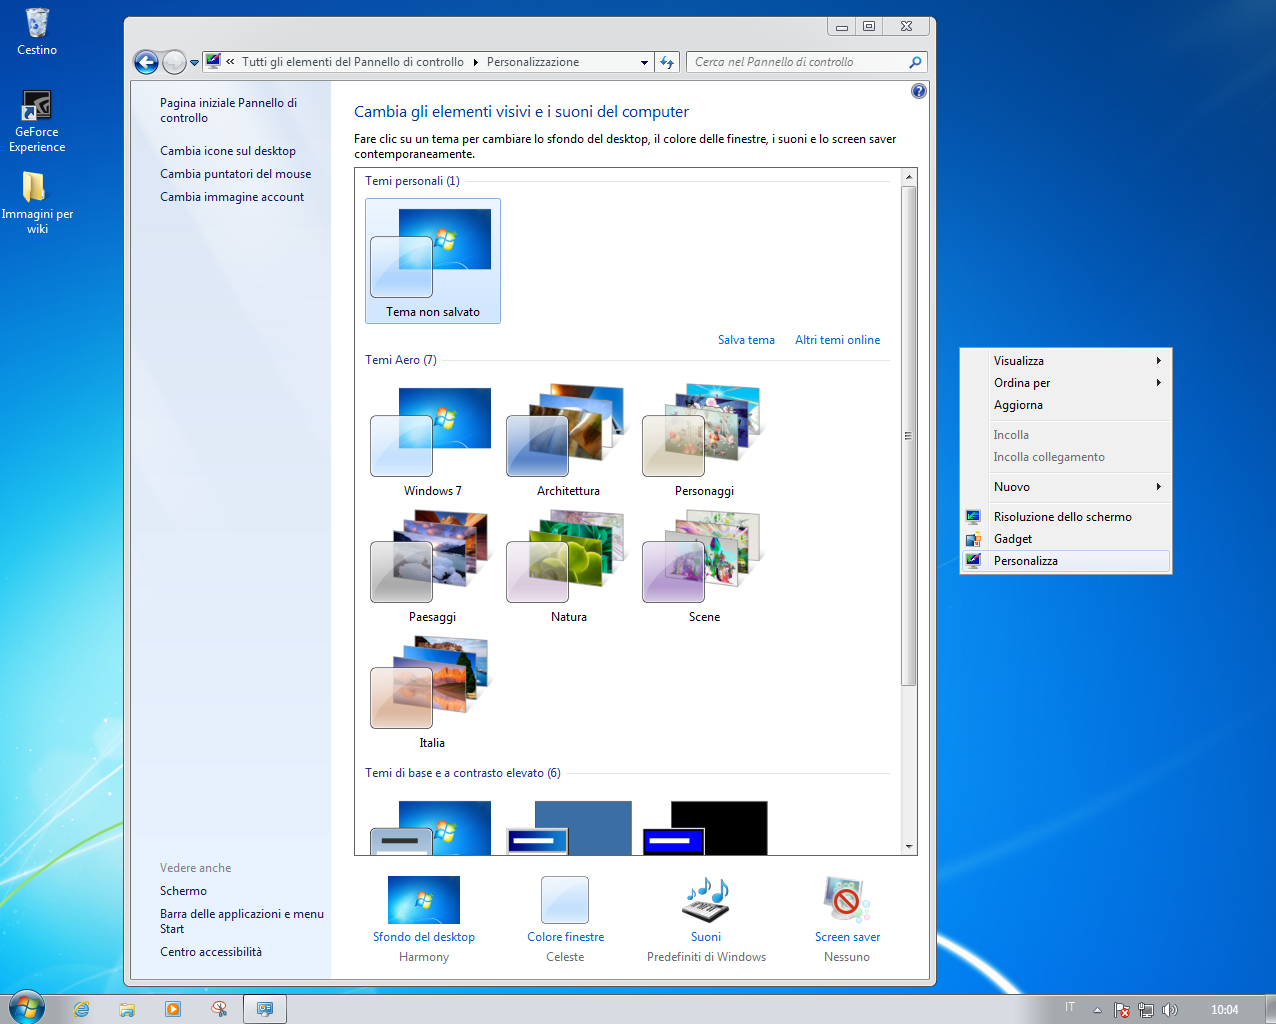Open the address bar history dropdown
The width and height of the screenshot is (1276, 1024).
644,63
